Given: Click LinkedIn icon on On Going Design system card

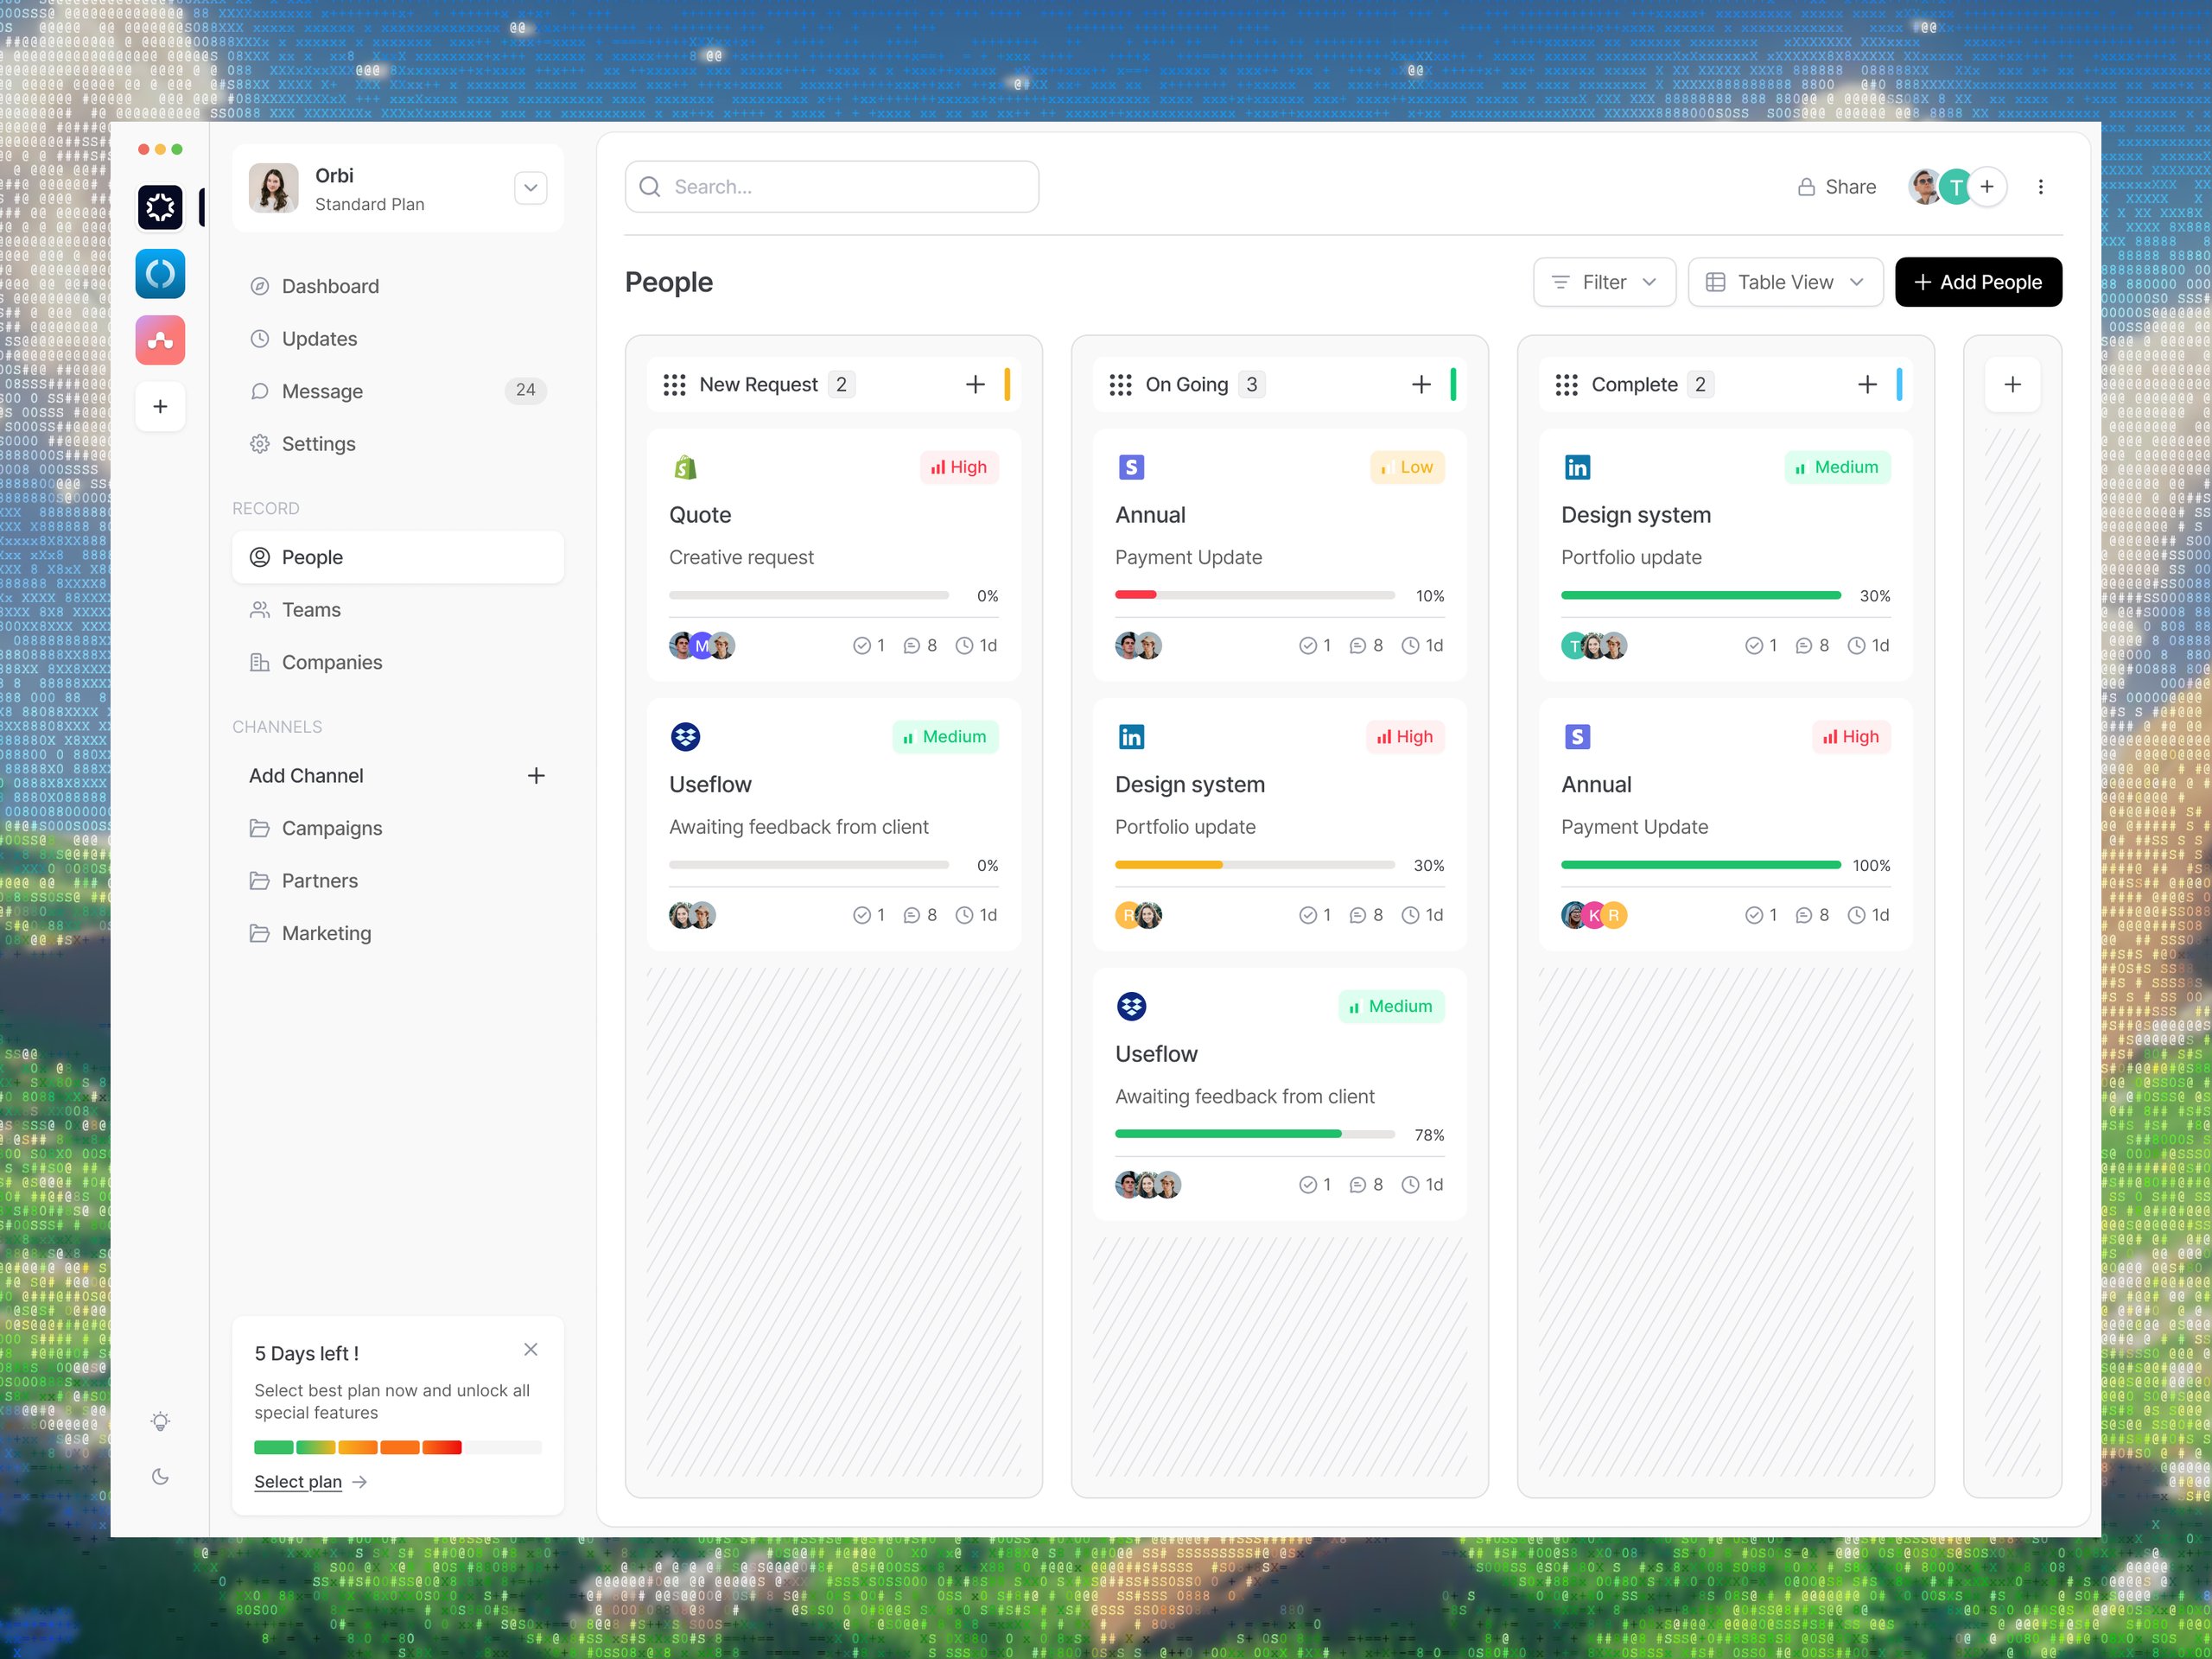Looking at the screenshot, I should [x=1131, y=737].
